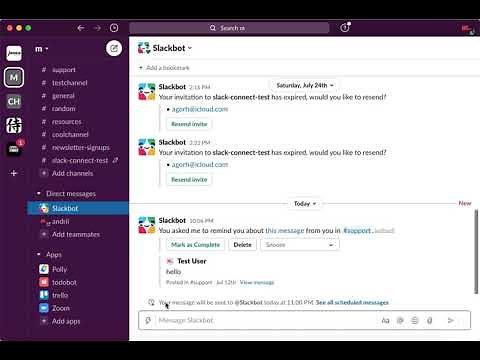Open the #support link in the reminder text
Image resolution: width=480 pixels, height=360 pixels.
(357, 231)
